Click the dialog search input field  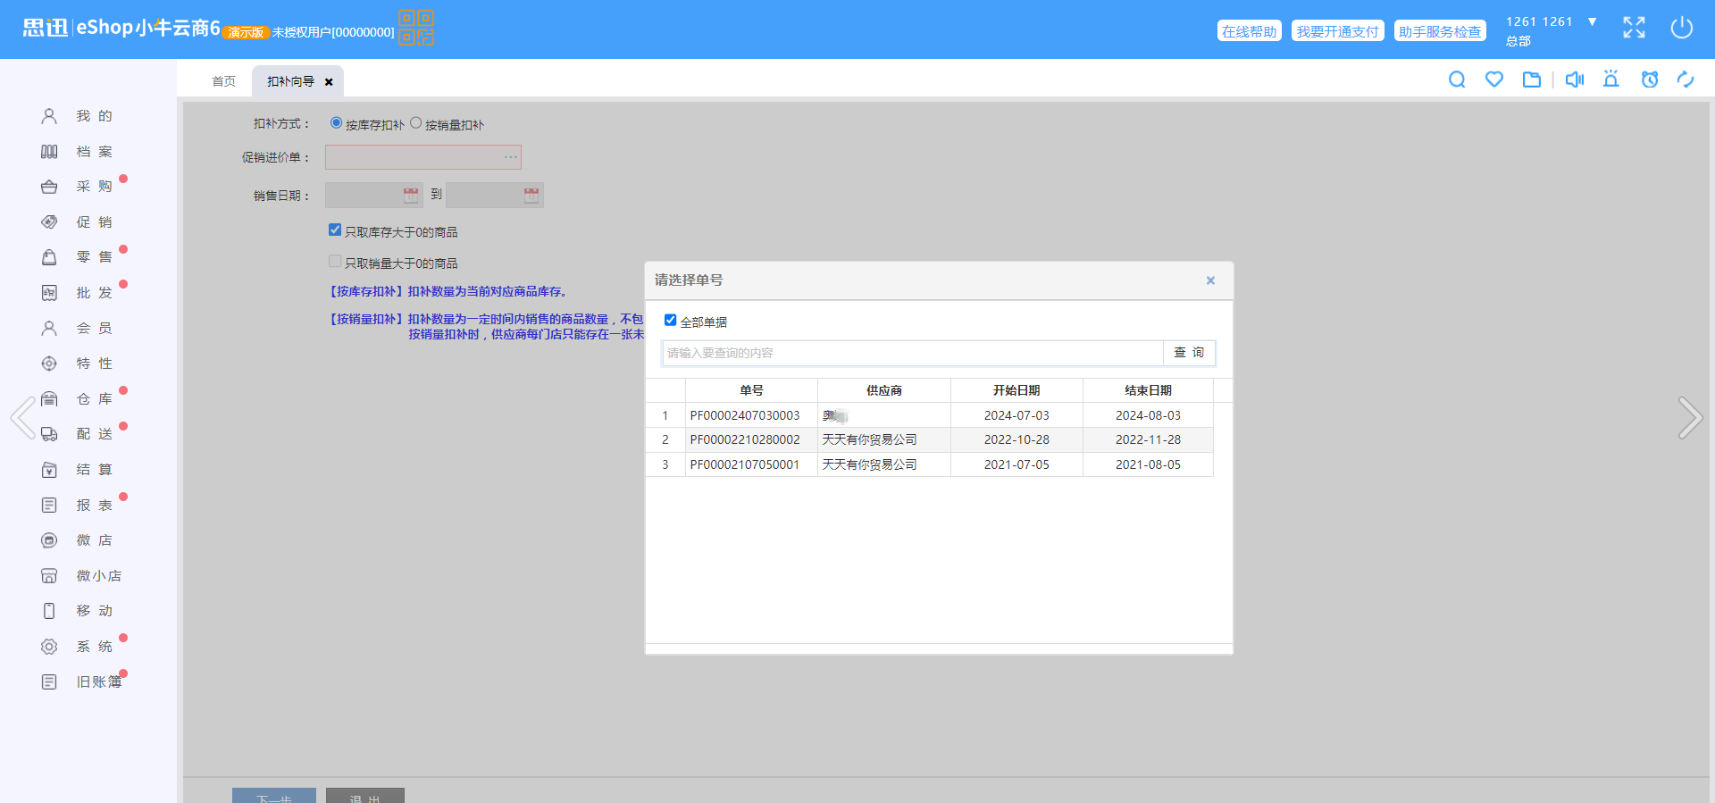912,353
